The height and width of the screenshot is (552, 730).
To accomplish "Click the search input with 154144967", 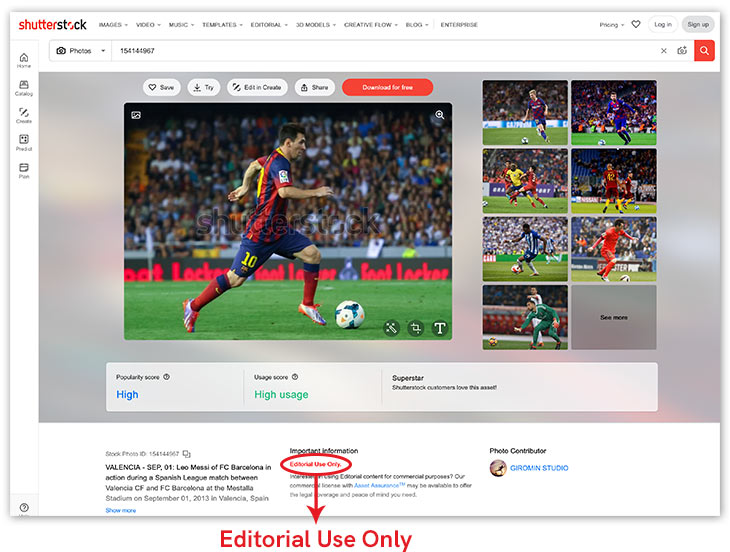I will 384,51.
